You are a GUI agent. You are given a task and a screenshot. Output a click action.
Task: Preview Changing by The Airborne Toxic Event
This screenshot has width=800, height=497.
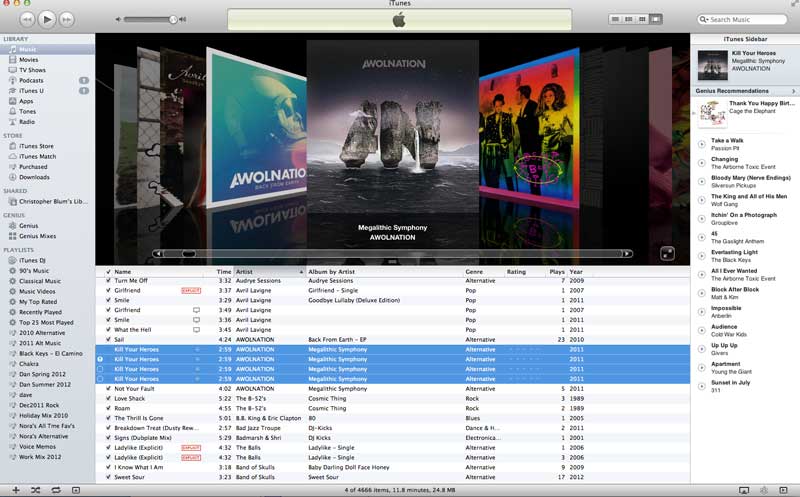702,163
